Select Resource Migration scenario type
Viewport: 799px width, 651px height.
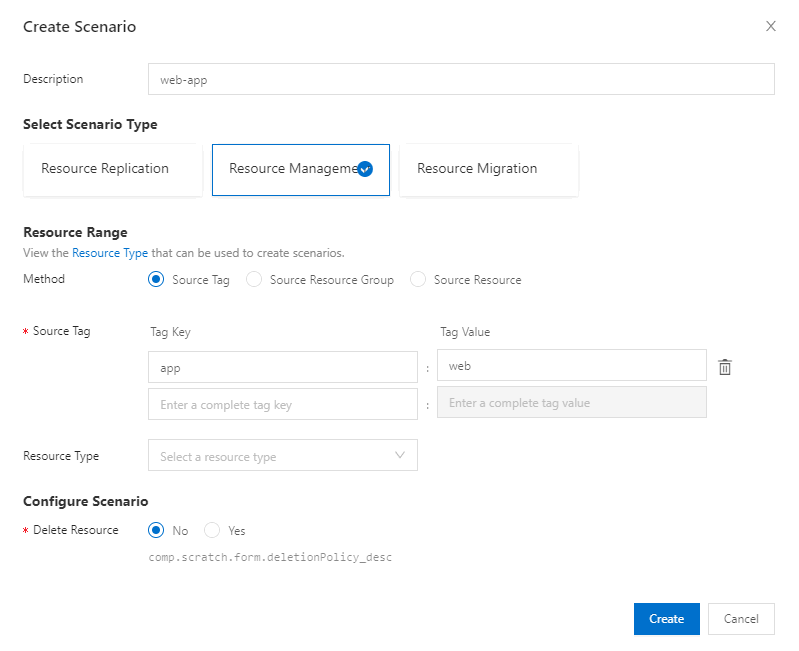489,170
